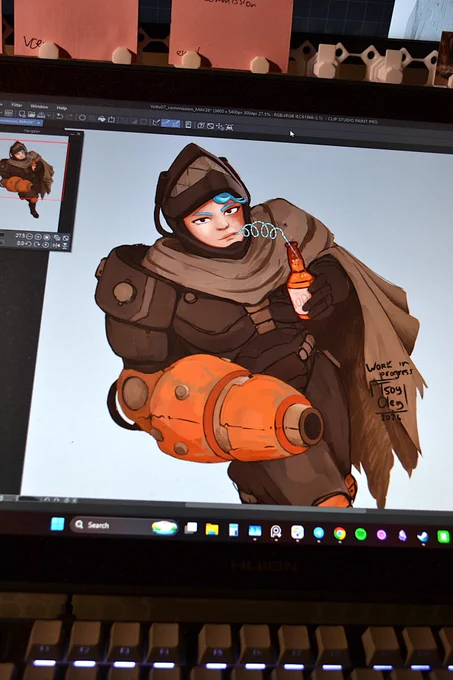453x680 pixels.
Task: Click the Navigator reset rotation button
Action: coord(46,245)
